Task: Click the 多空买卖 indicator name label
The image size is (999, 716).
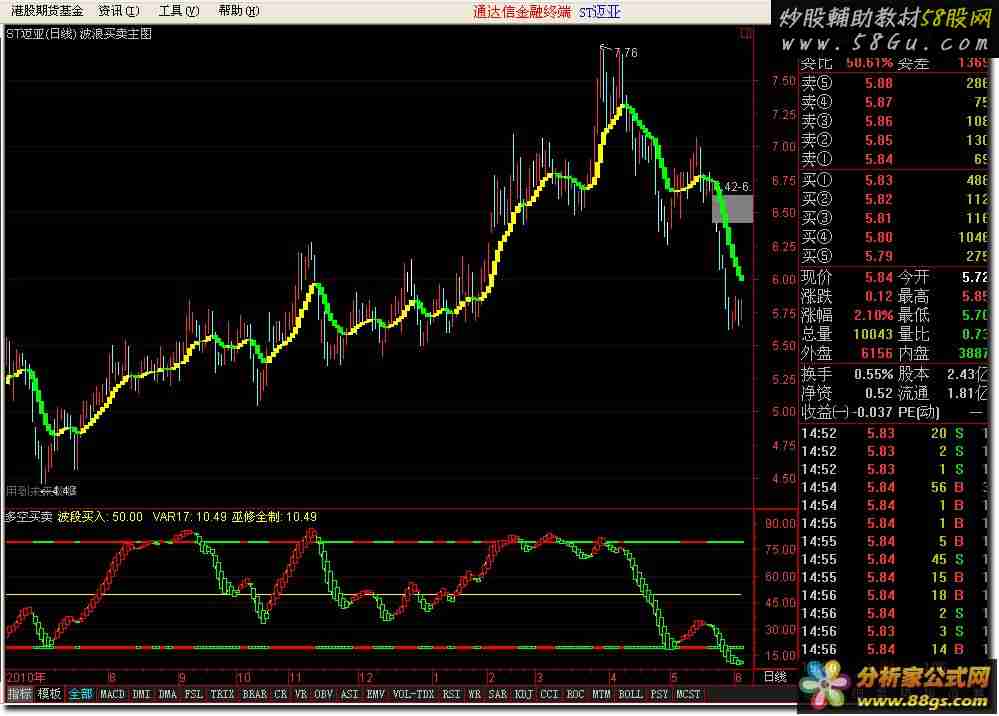Action: click(29, 517)
